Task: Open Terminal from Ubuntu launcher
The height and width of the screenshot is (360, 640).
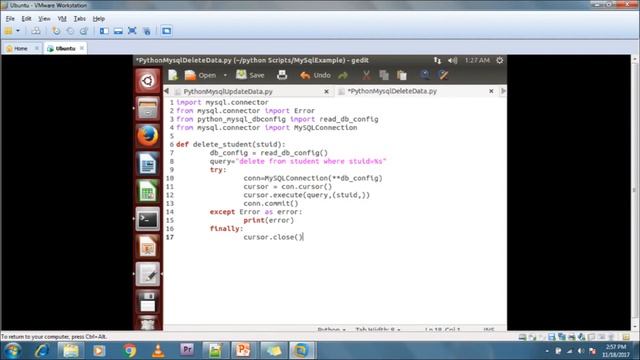Action: coord(147,219)
